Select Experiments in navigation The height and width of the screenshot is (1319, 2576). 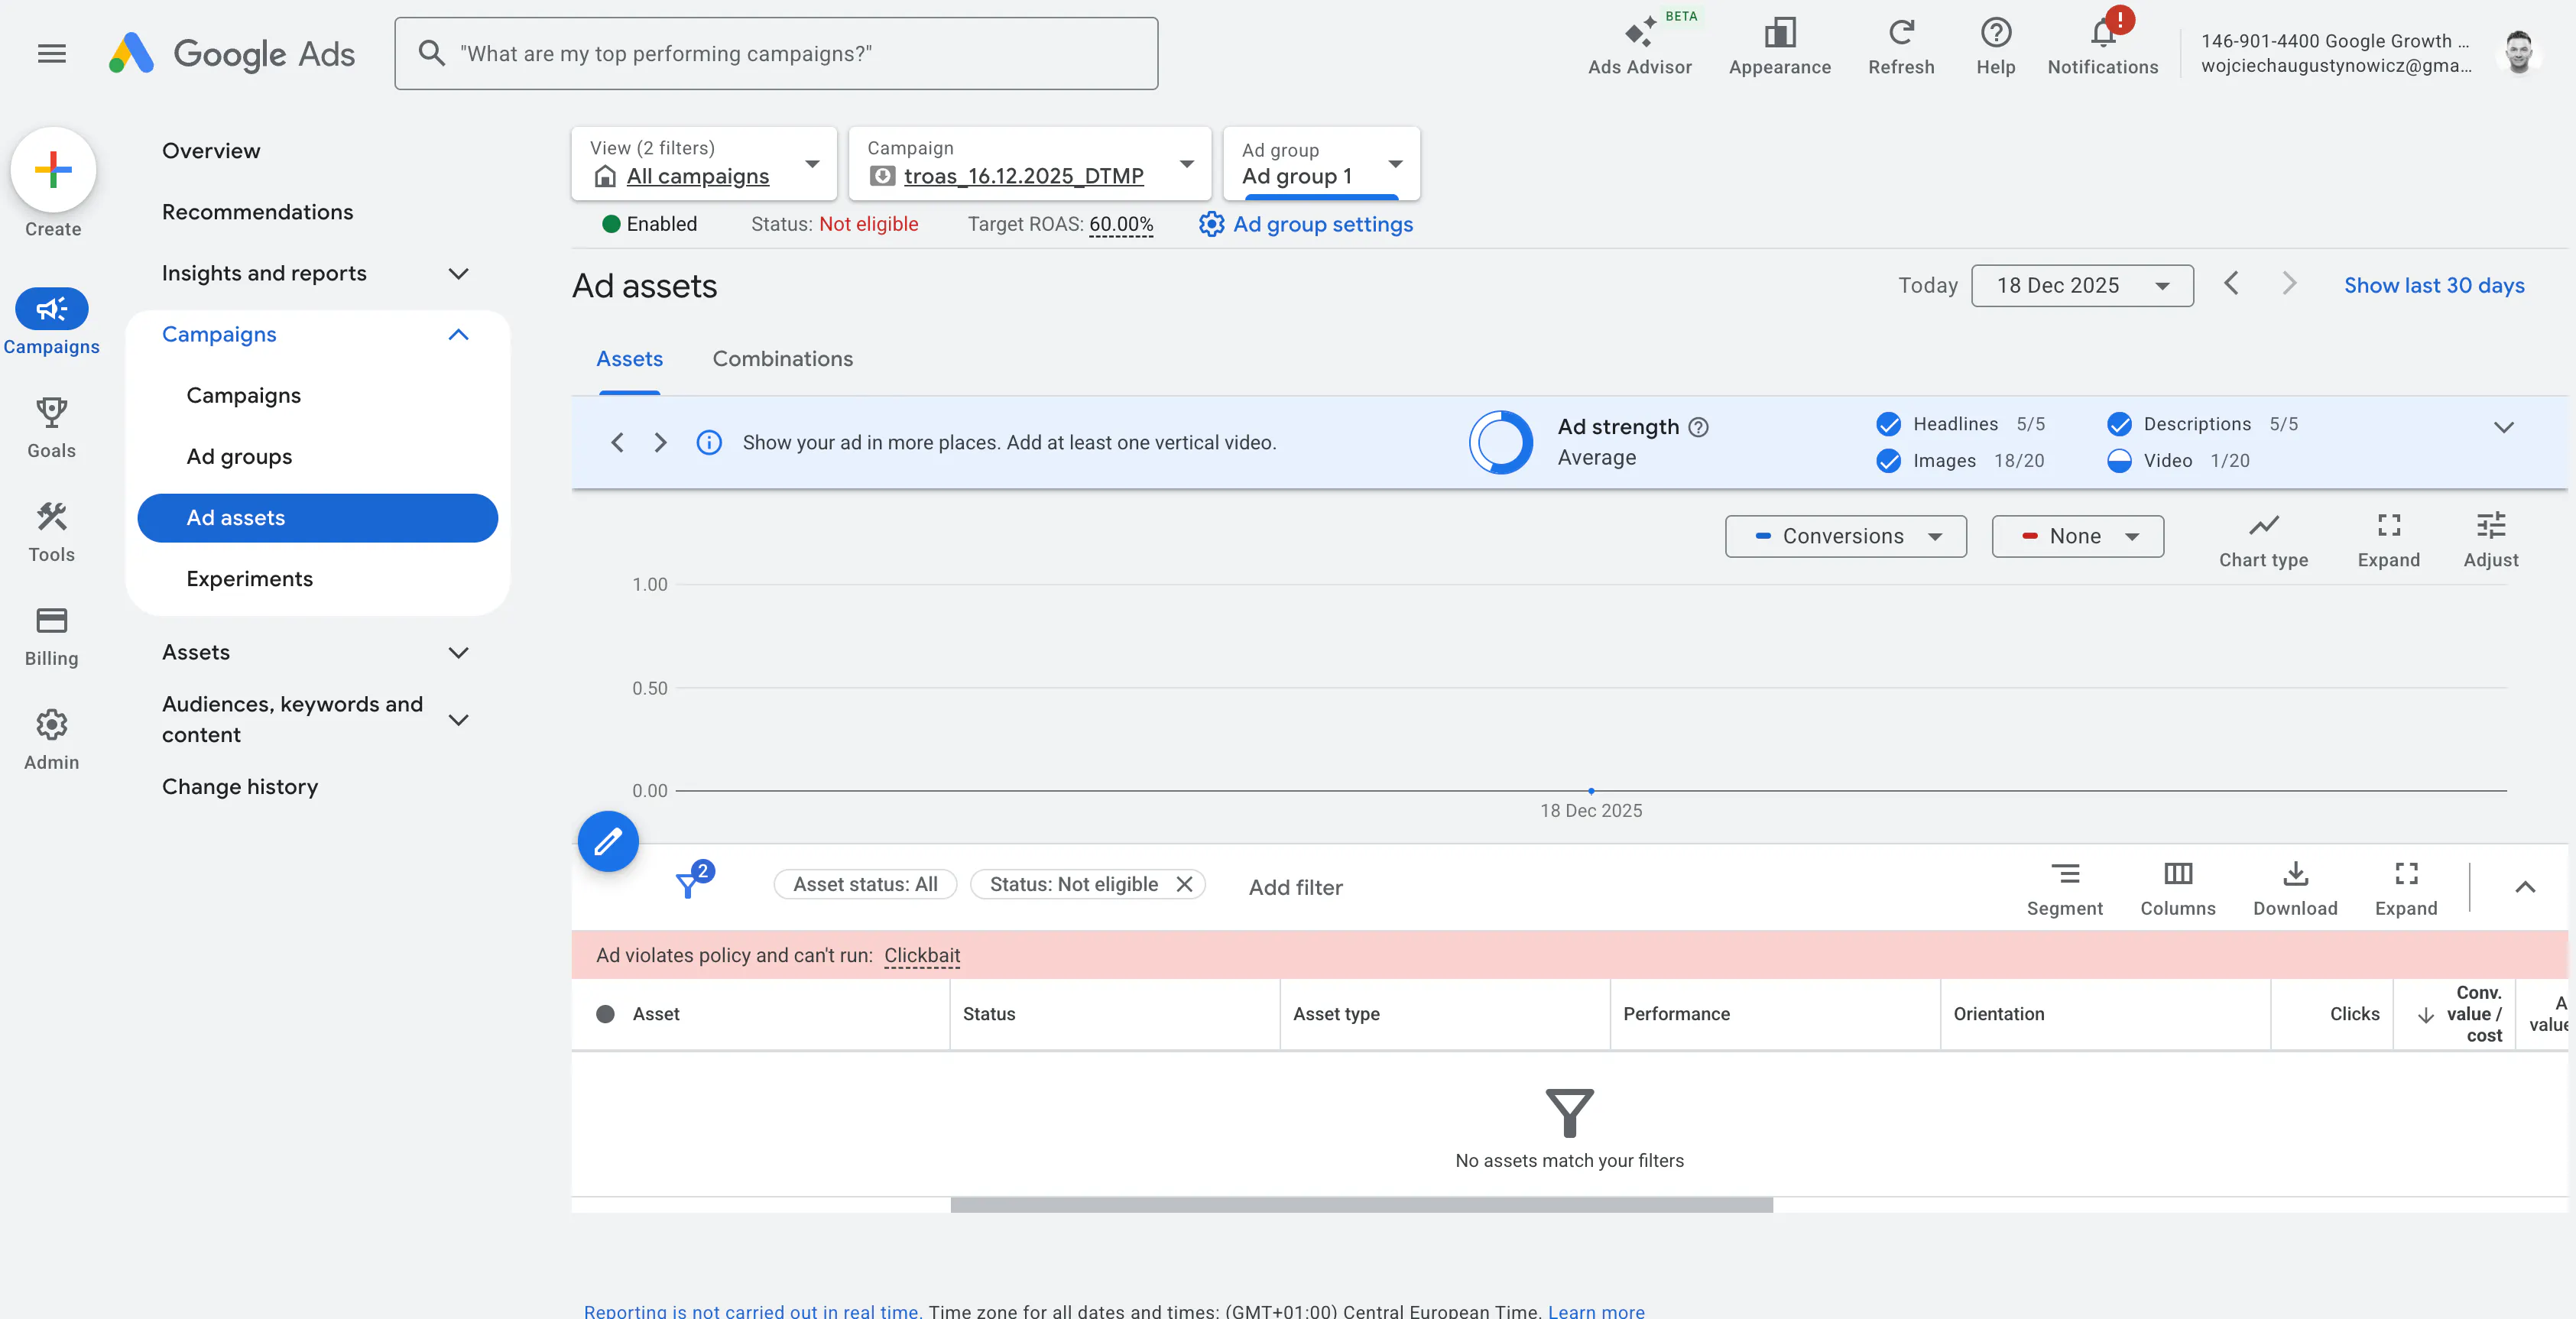click(249, 579)
